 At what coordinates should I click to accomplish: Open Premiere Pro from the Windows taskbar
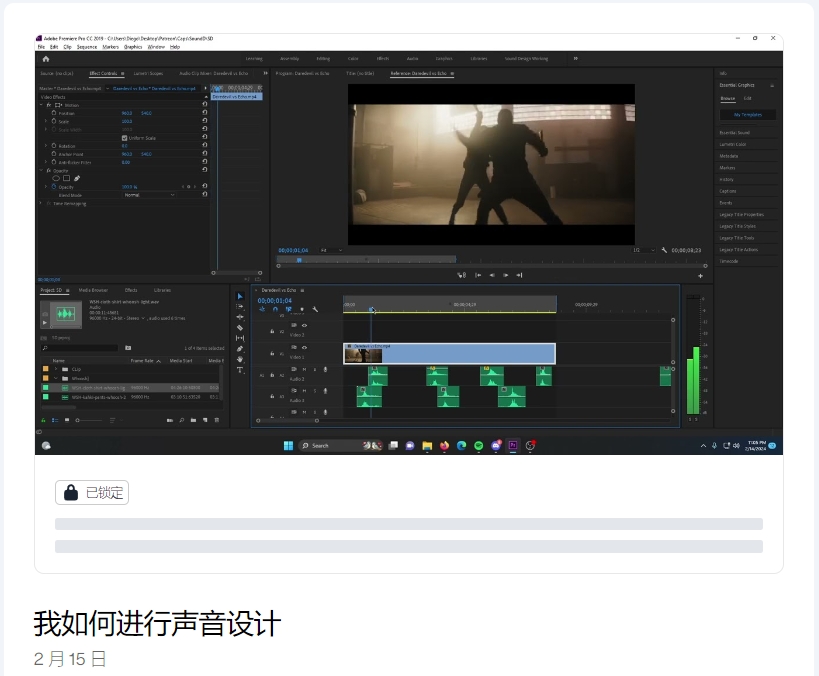pos(513,445)
